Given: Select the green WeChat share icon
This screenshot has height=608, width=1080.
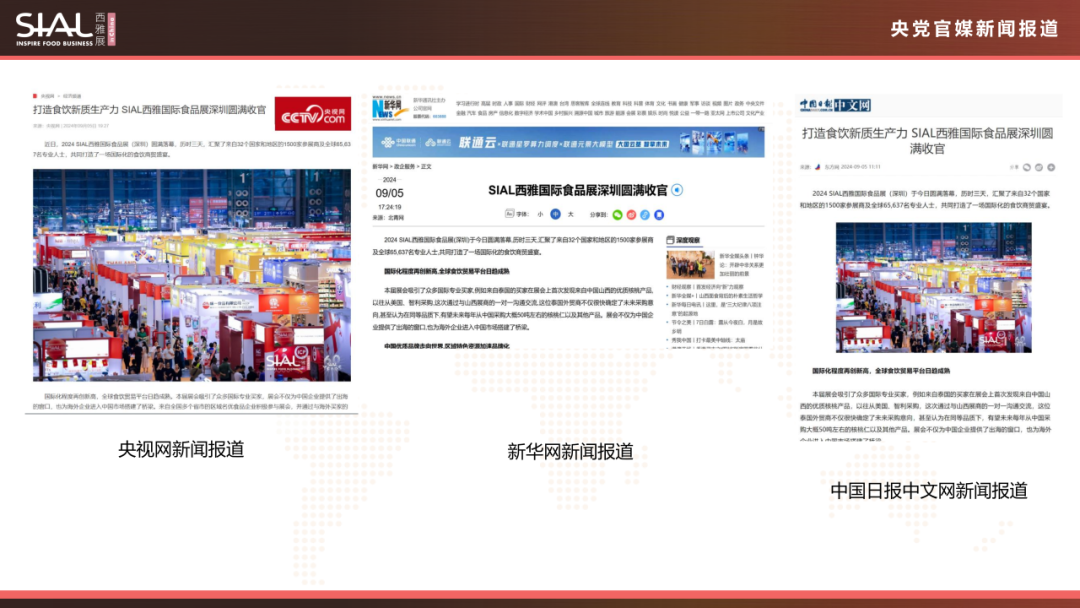Looking at the screenshot, I should click(617, 213).
